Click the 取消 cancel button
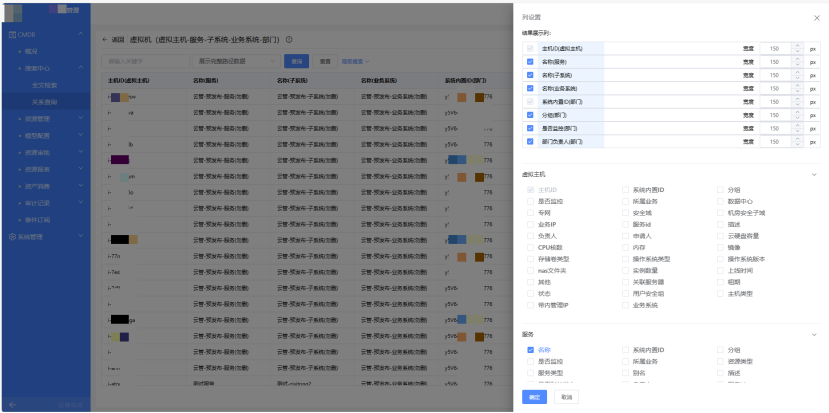Viewport: 829px width, 413px height. [x=566, y=397]
